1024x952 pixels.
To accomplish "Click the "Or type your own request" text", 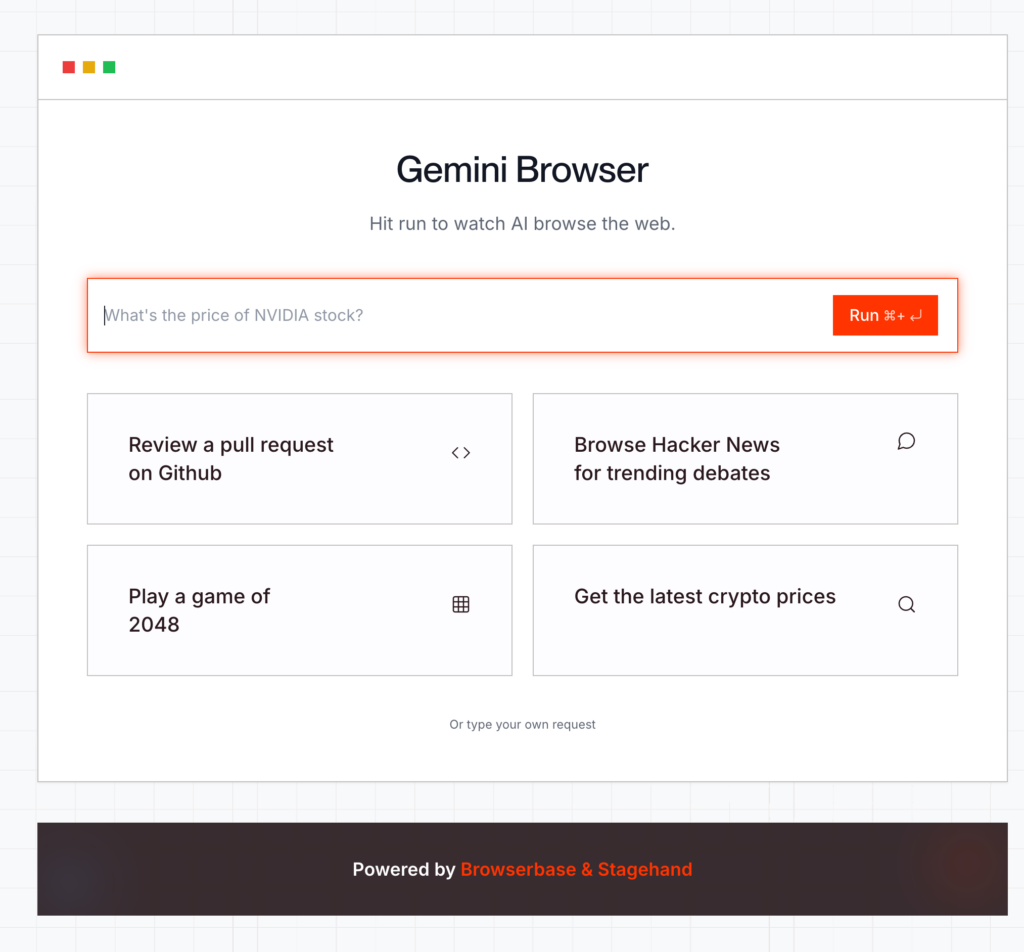I will (522, 724).
